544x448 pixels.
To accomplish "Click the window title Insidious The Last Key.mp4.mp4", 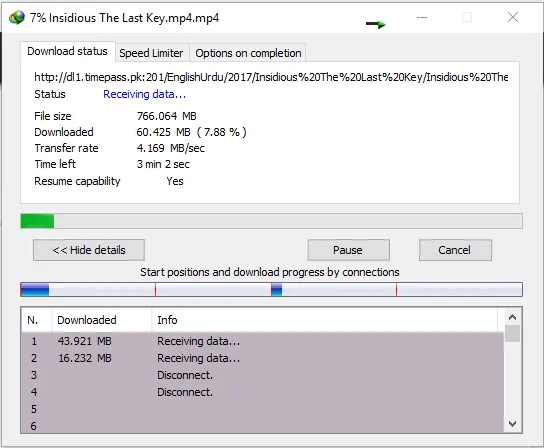I will [134, 18].
